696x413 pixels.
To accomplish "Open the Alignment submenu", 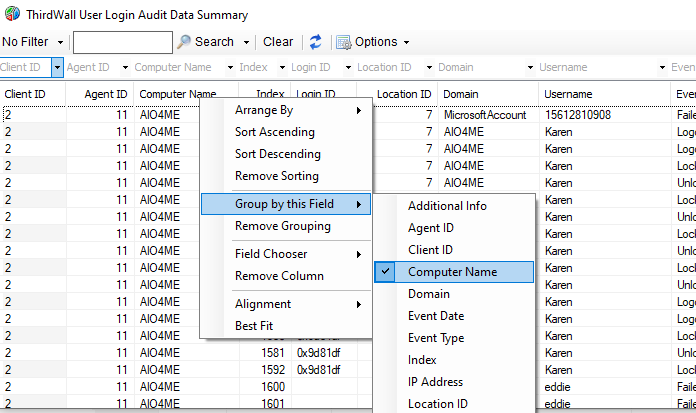I will pyautogui.click(x=286, y=304).
